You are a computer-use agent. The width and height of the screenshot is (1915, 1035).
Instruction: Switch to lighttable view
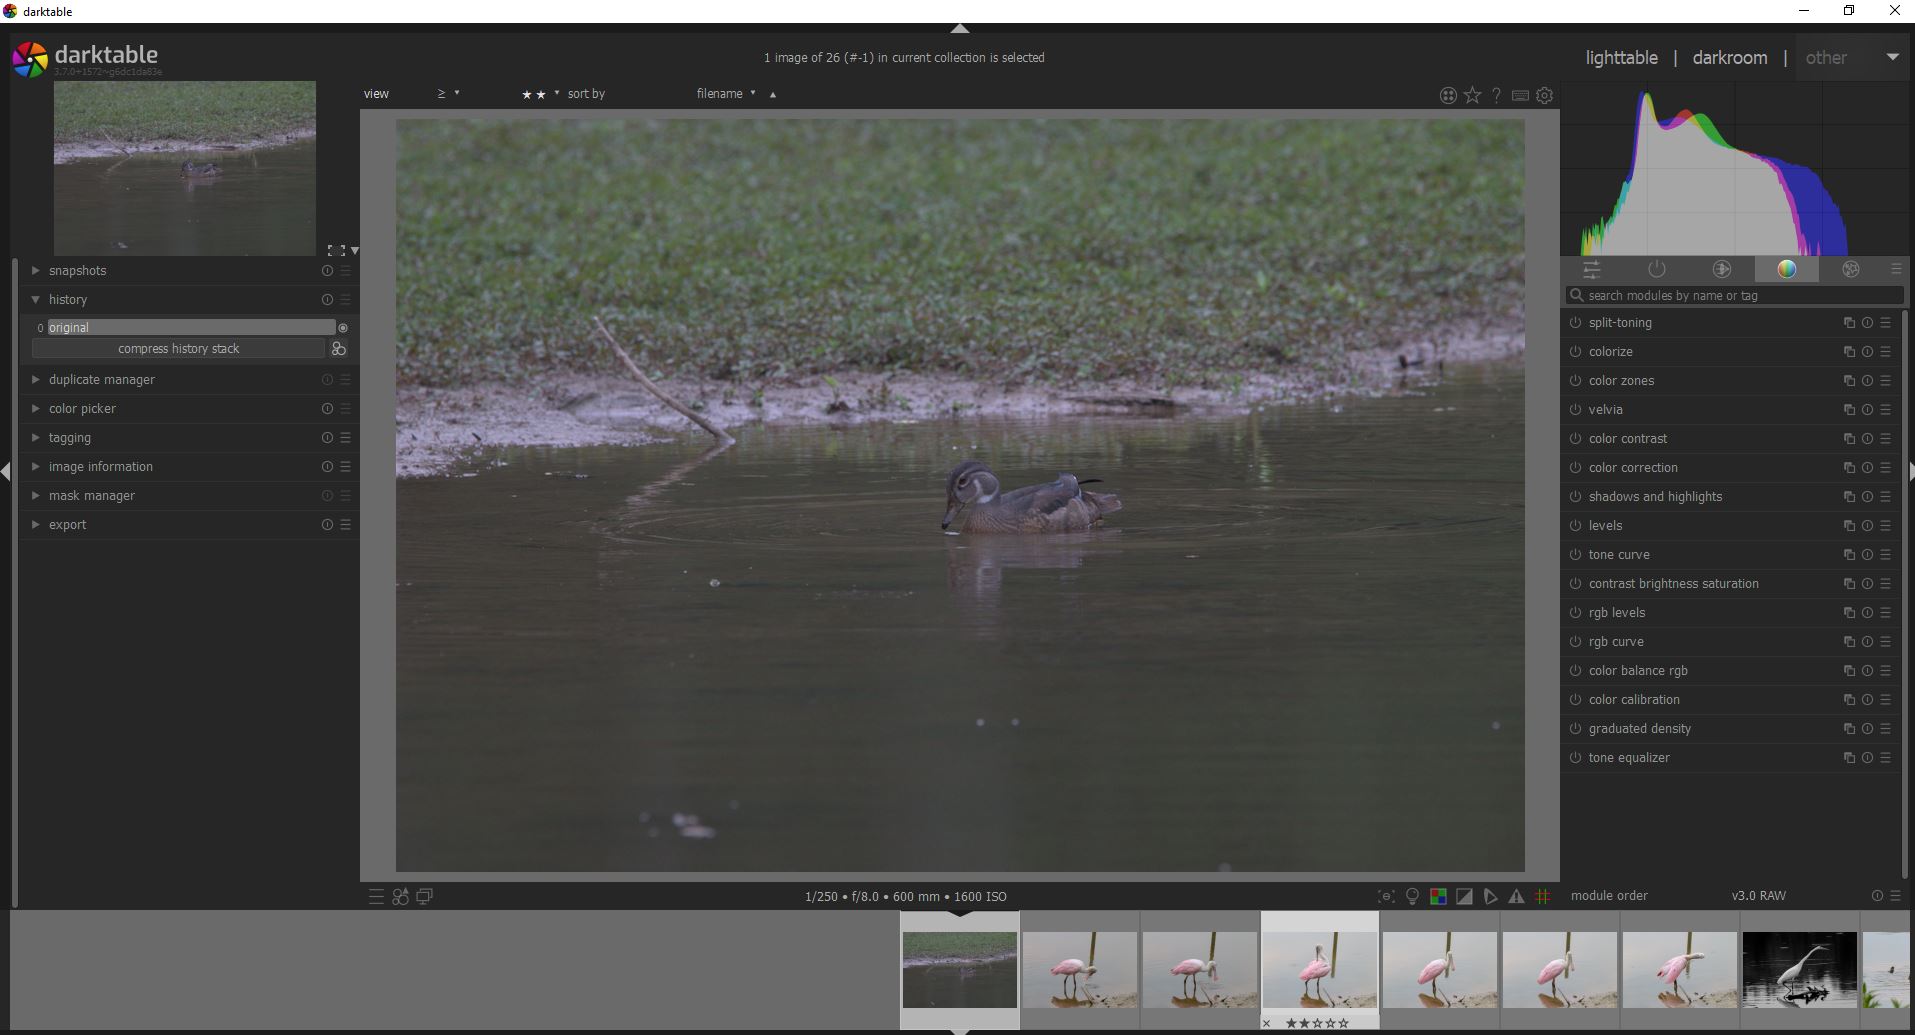[x=1620, y=57]
